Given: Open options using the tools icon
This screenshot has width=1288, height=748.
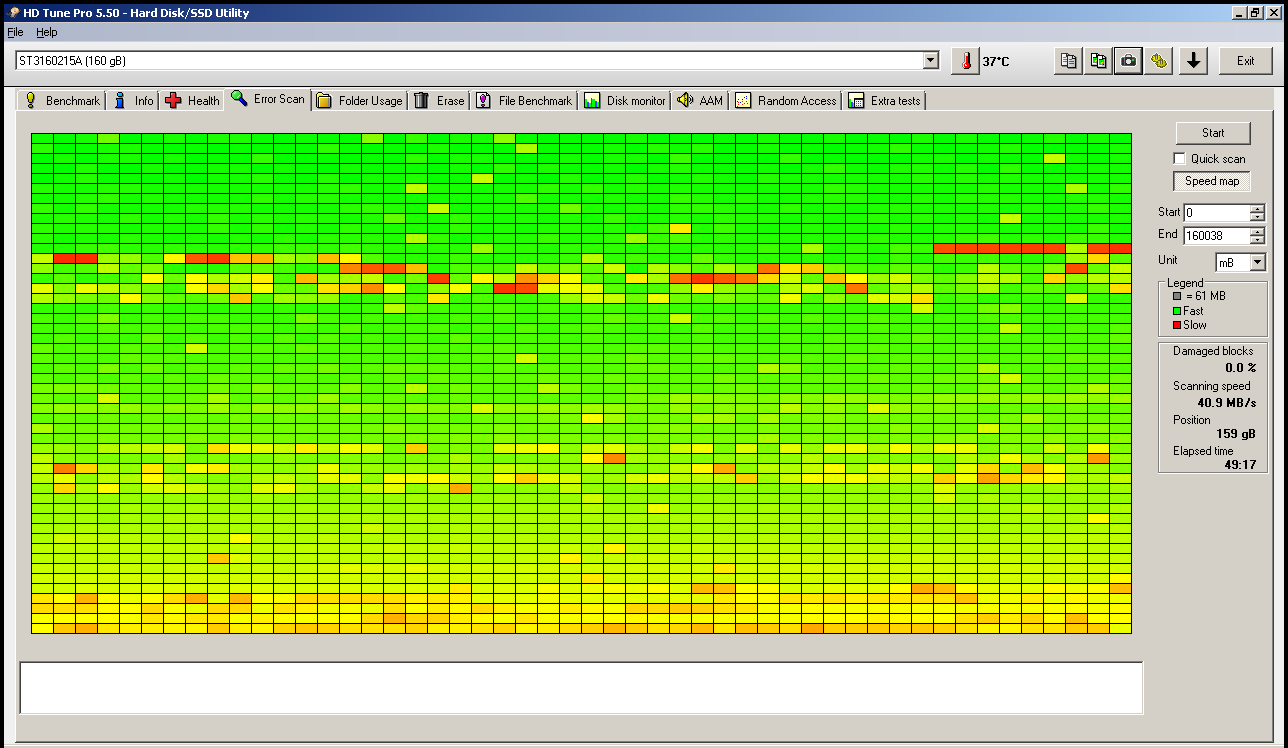Looking at the screenshot, I should pos(1159,61).
